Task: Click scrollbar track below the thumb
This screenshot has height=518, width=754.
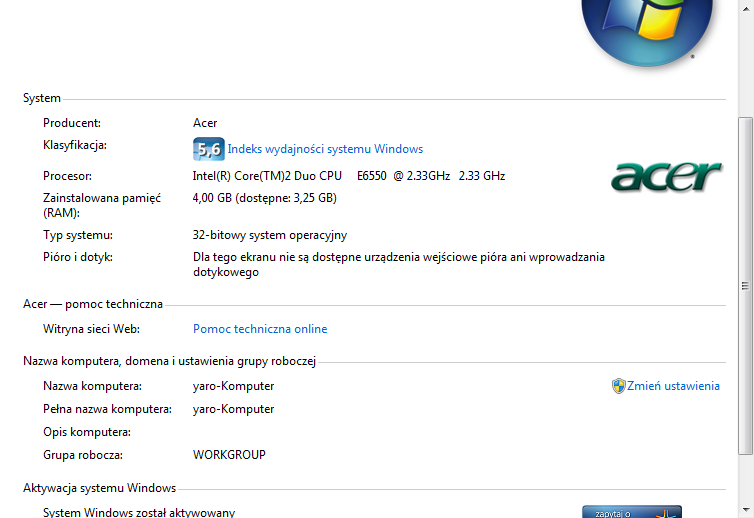Action: pyautogui.click(x=745, y=485)
